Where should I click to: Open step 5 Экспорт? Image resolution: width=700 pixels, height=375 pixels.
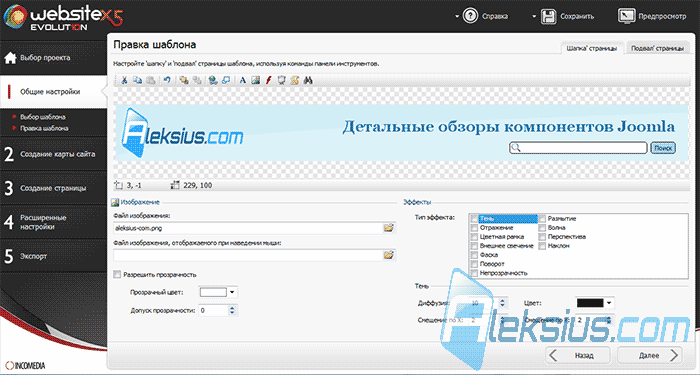(x=53, y=256)
